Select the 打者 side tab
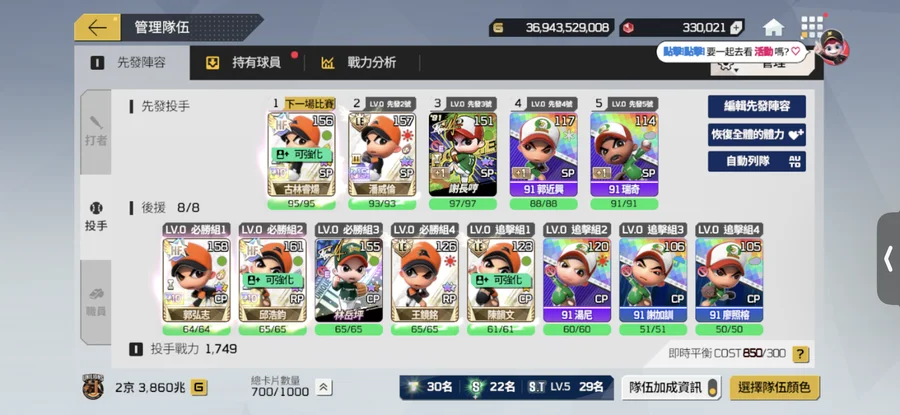 (x=96, y=131)
